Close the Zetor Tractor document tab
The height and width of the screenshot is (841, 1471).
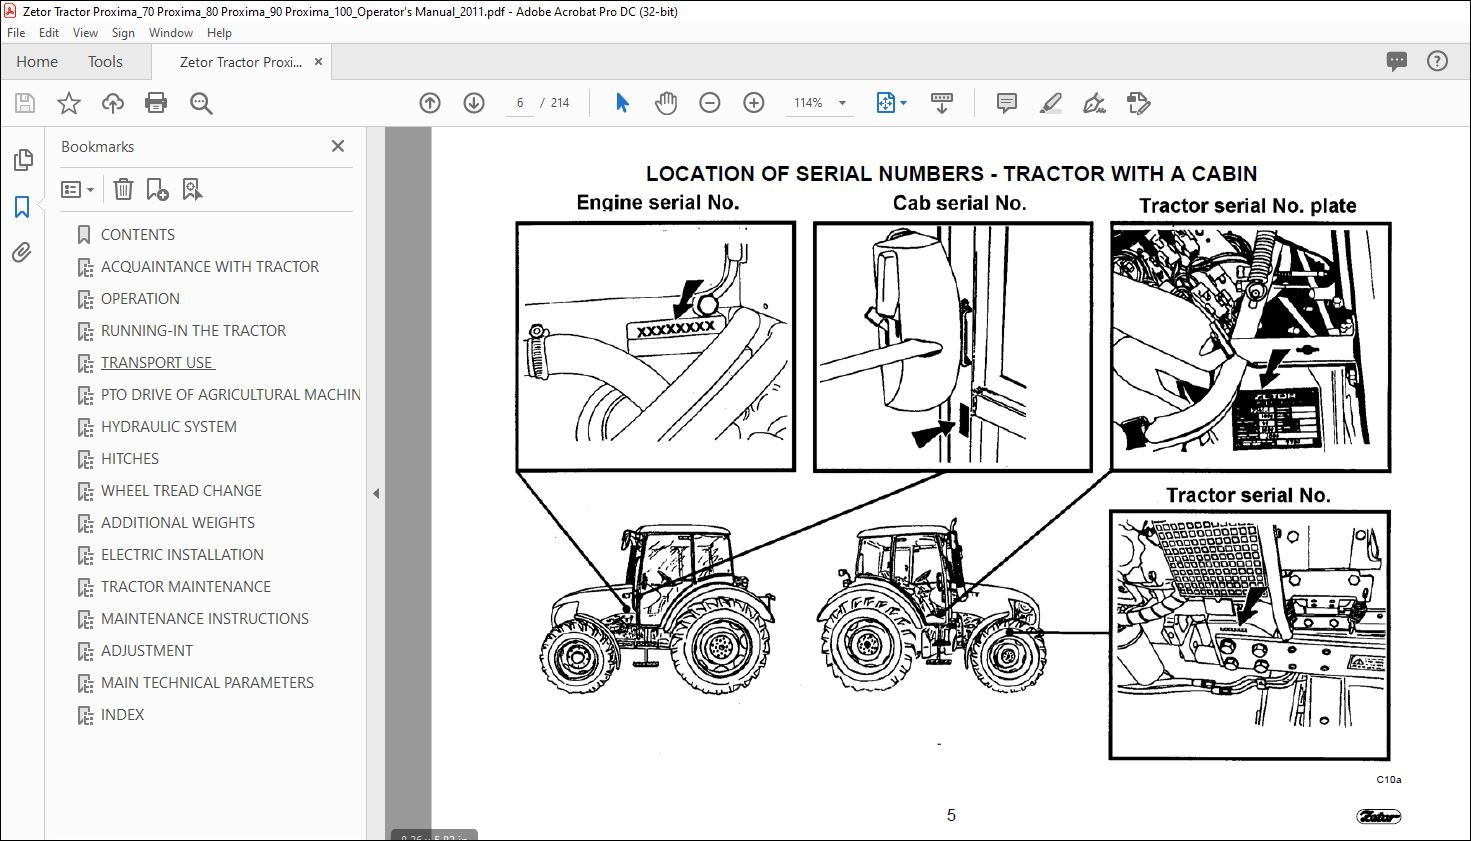pos(318,62)
